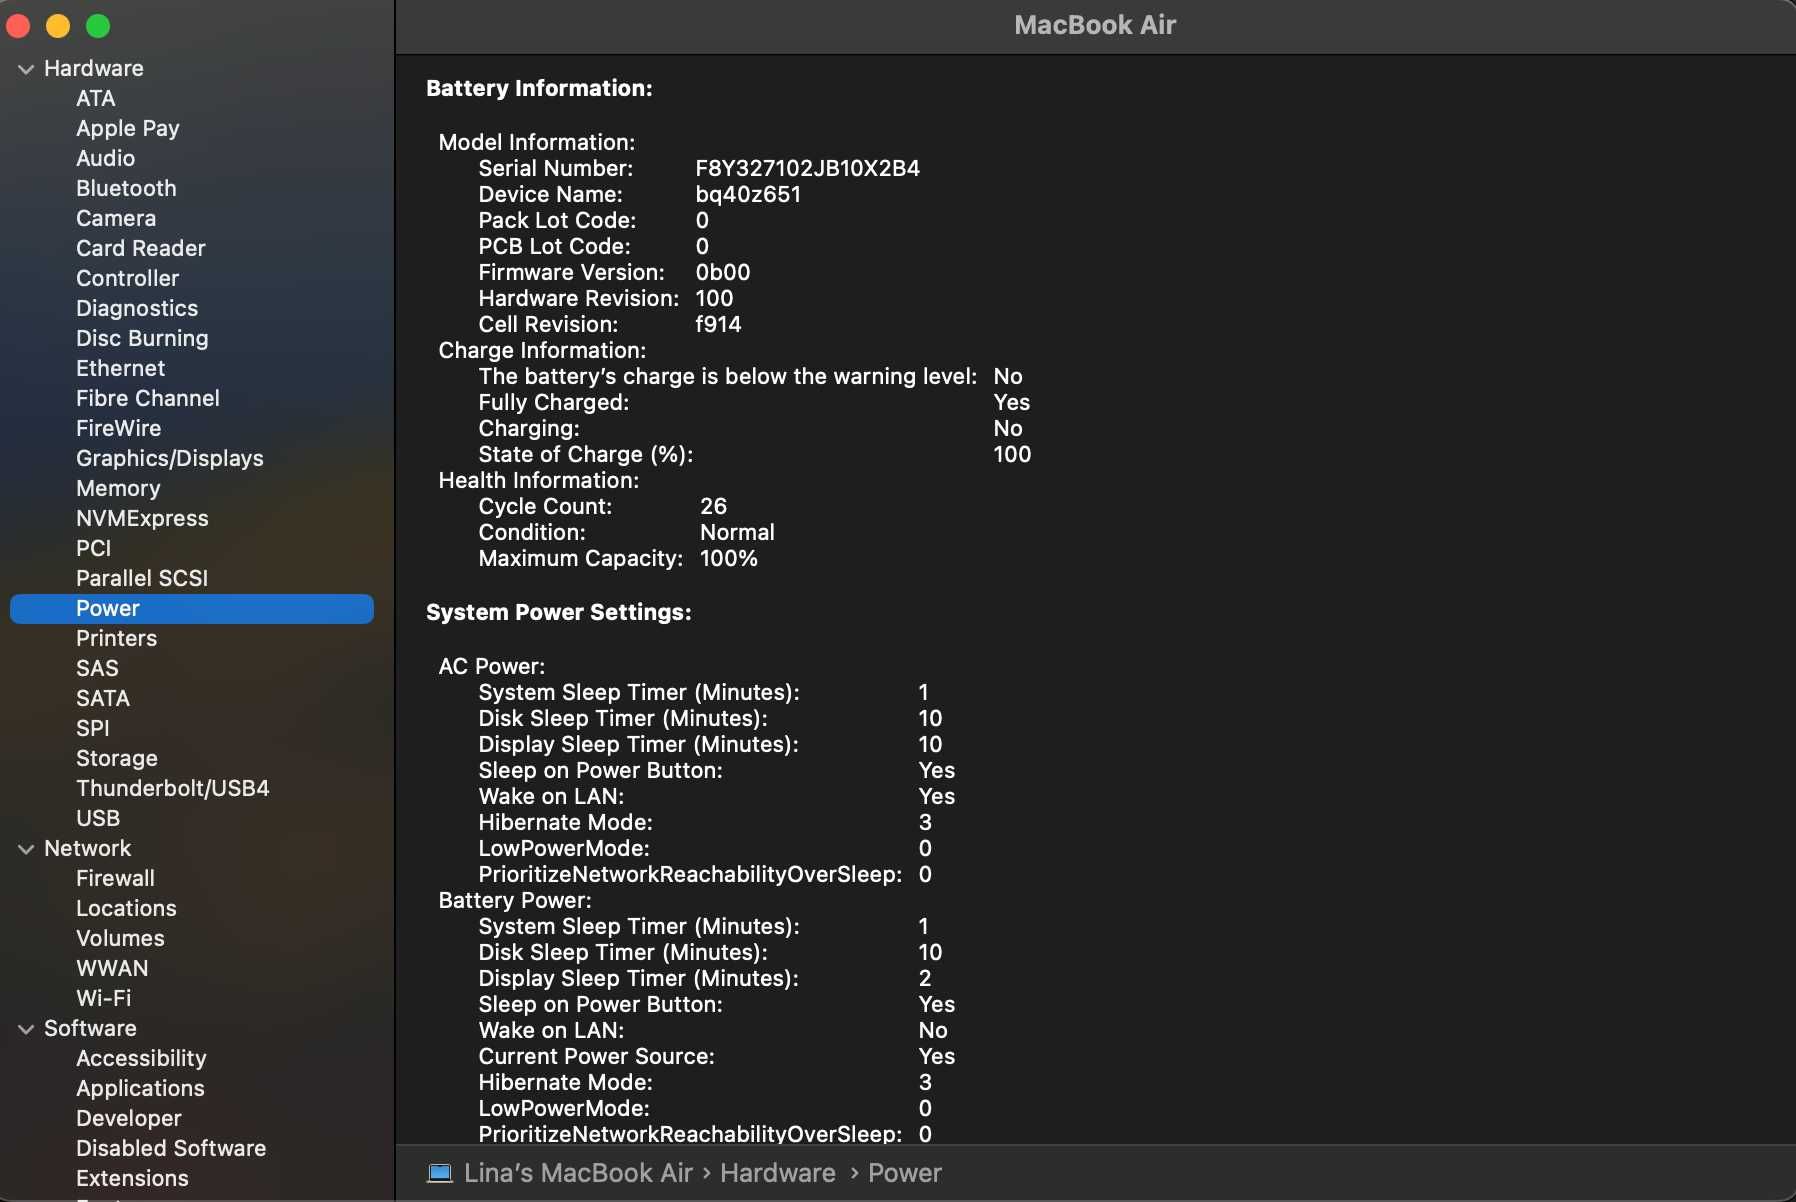Collapse the Hardware section chevron

26,69
